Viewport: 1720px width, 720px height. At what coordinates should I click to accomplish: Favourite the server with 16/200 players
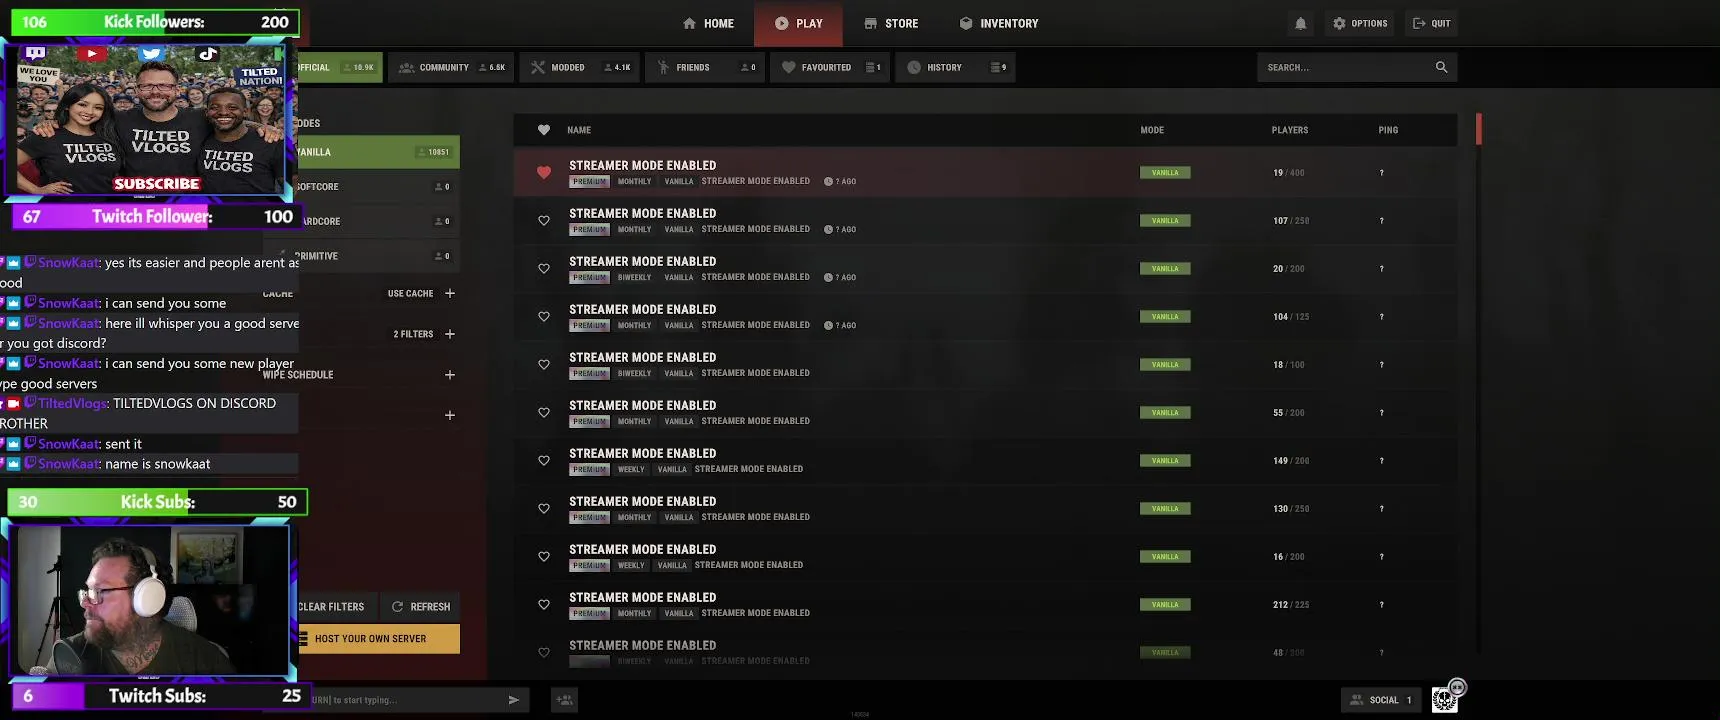544,557
